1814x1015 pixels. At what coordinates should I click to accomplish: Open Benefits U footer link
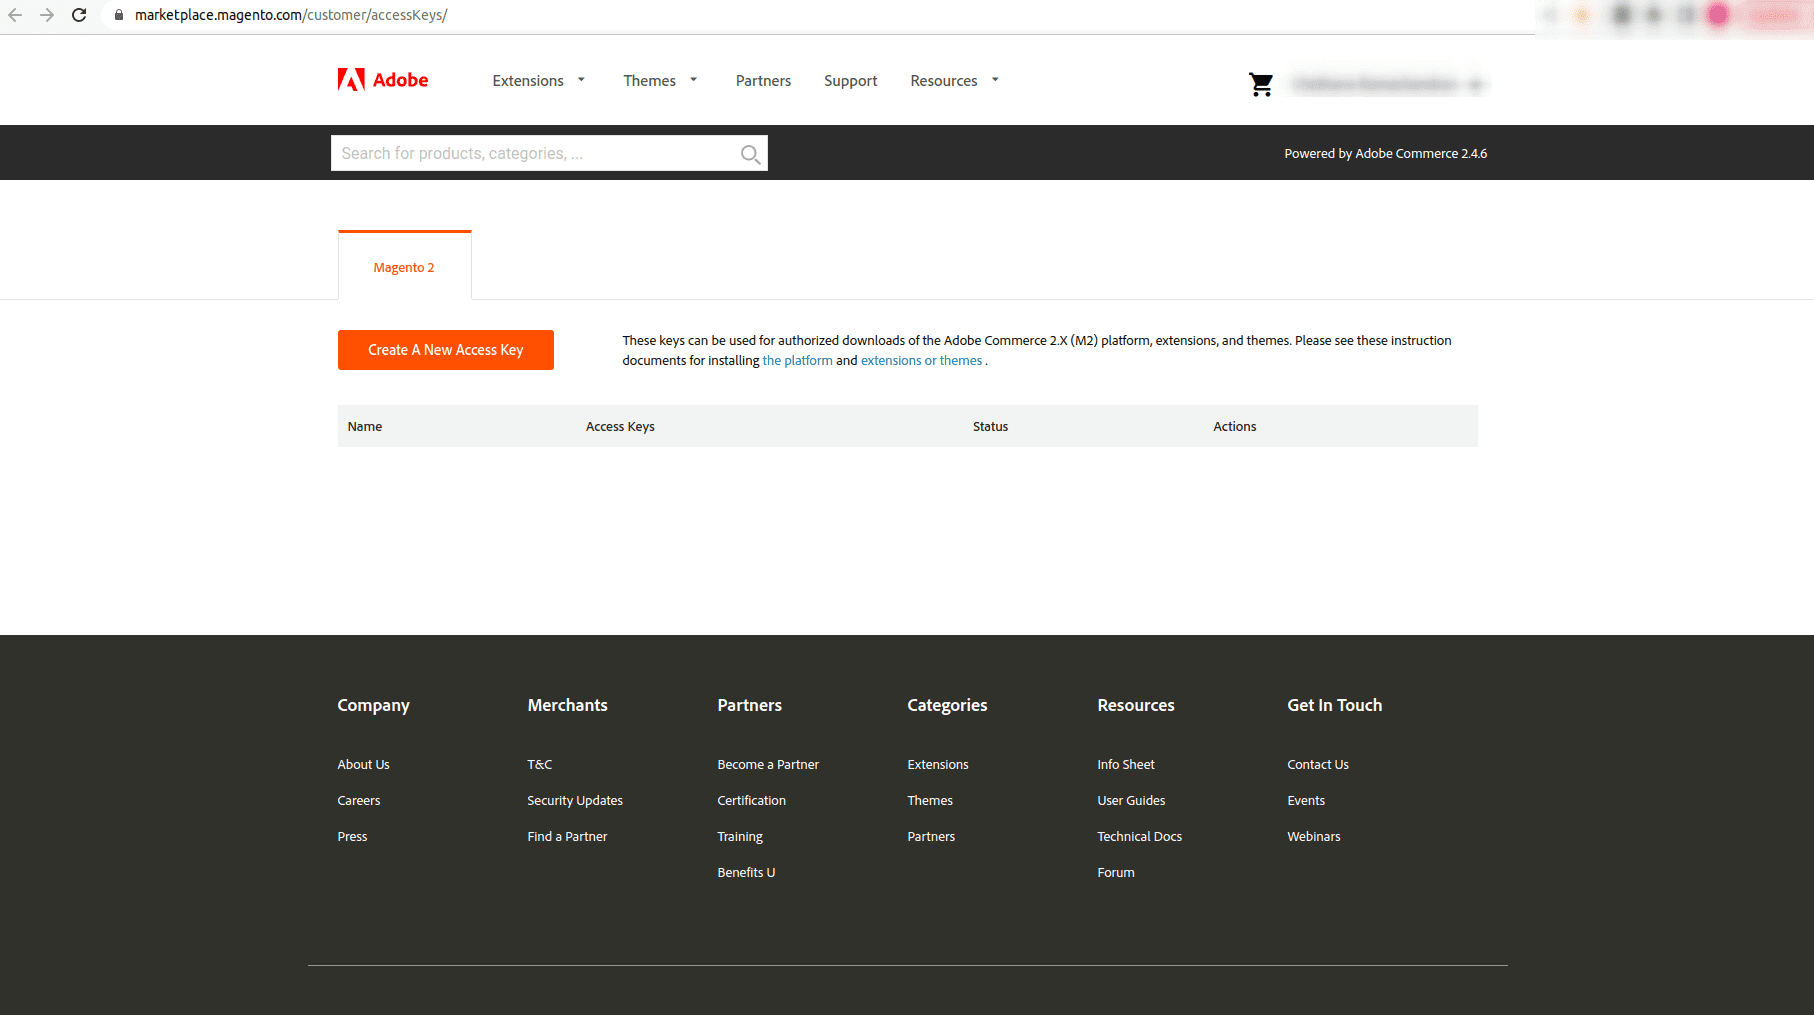click(746, 873)
